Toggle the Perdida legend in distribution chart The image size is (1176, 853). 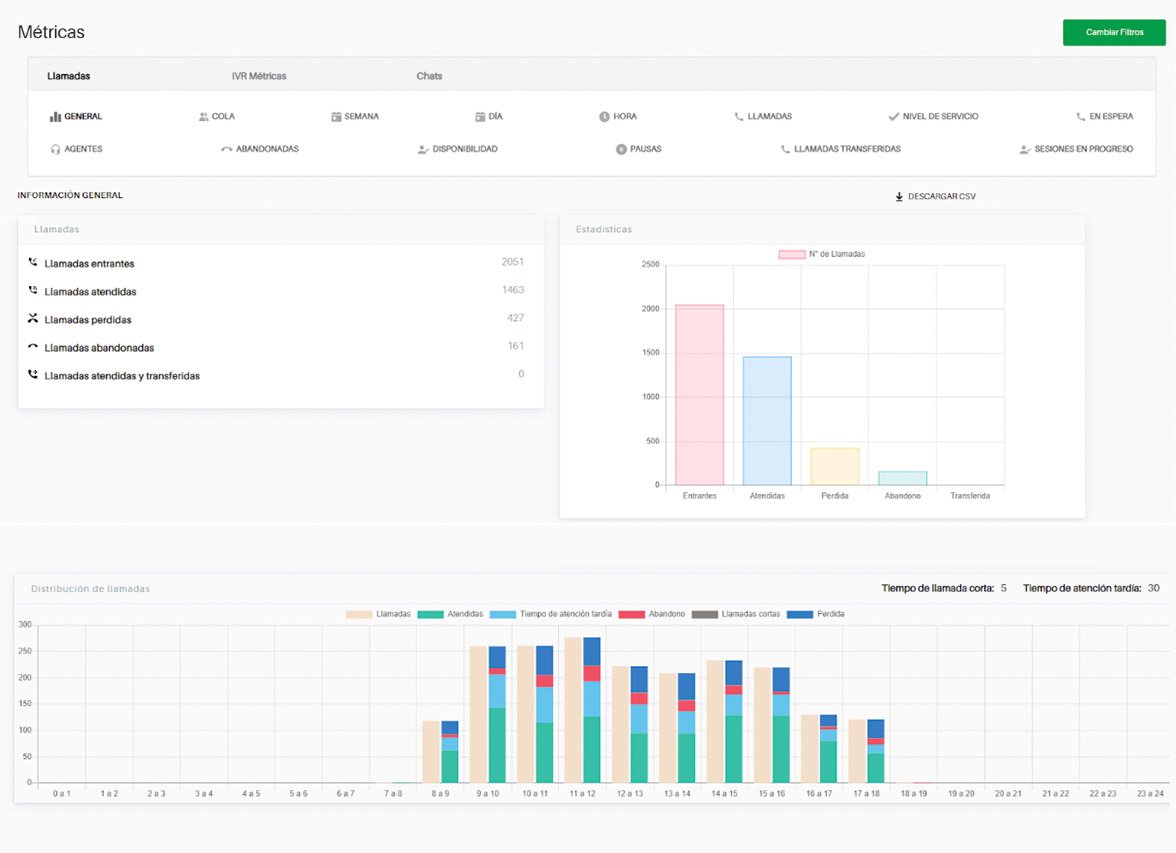[x=800, y=614]
